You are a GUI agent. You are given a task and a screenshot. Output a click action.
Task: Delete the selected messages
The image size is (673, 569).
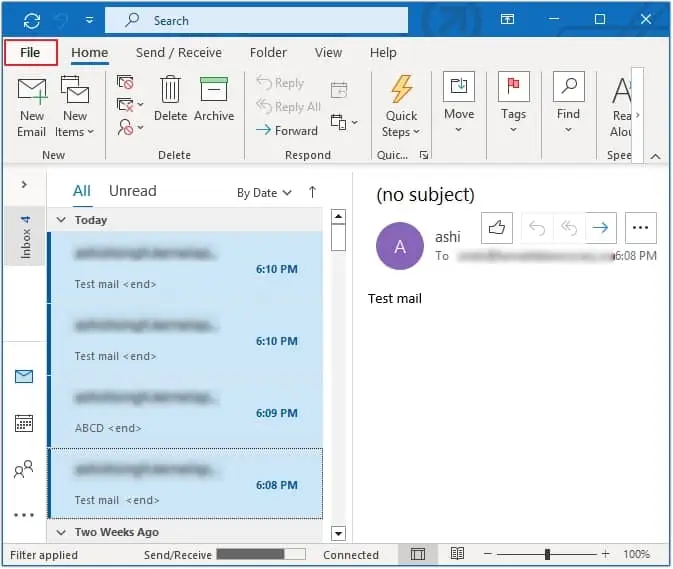170,99
